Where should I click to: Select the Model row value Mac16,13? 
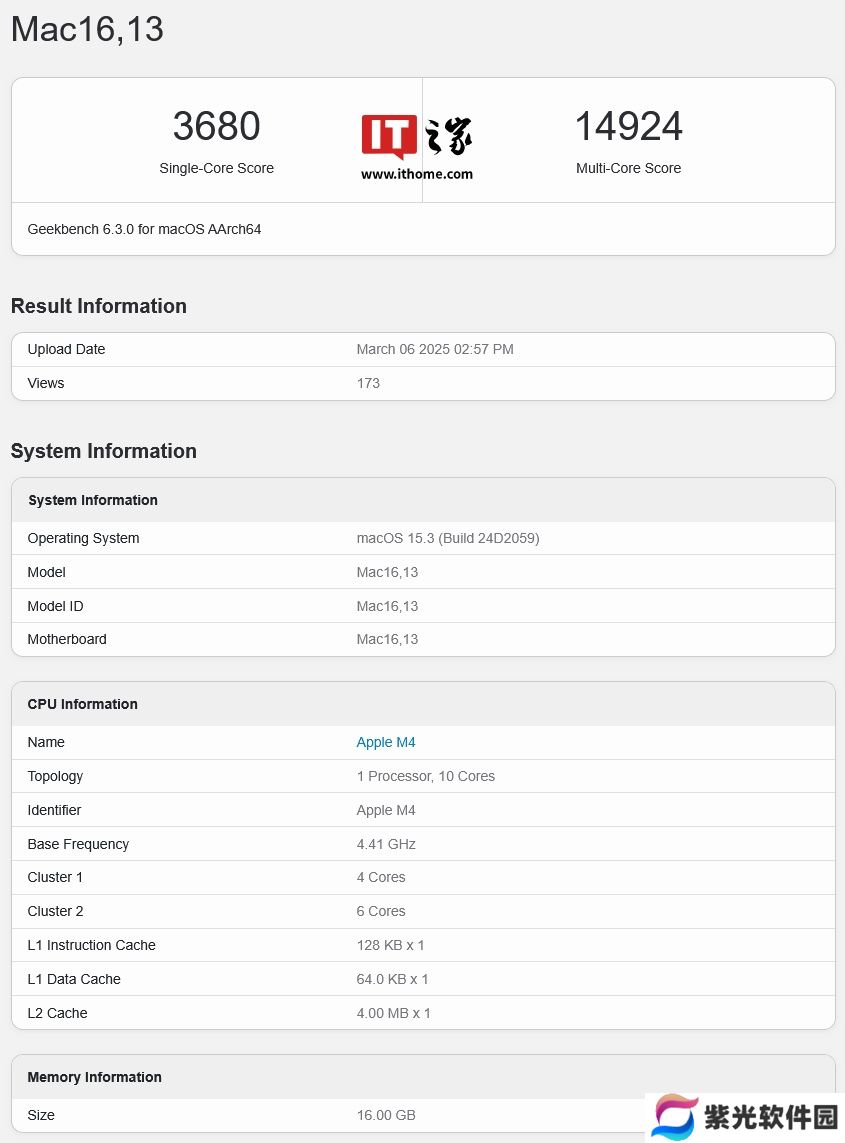387,572
